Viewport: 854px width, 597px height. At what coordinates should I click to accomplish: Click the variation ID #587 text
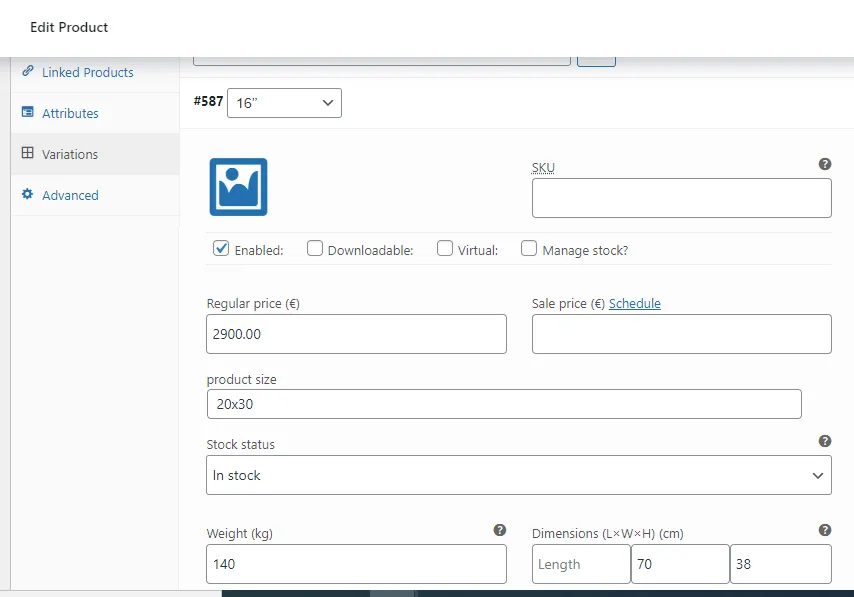coord(209,101)
